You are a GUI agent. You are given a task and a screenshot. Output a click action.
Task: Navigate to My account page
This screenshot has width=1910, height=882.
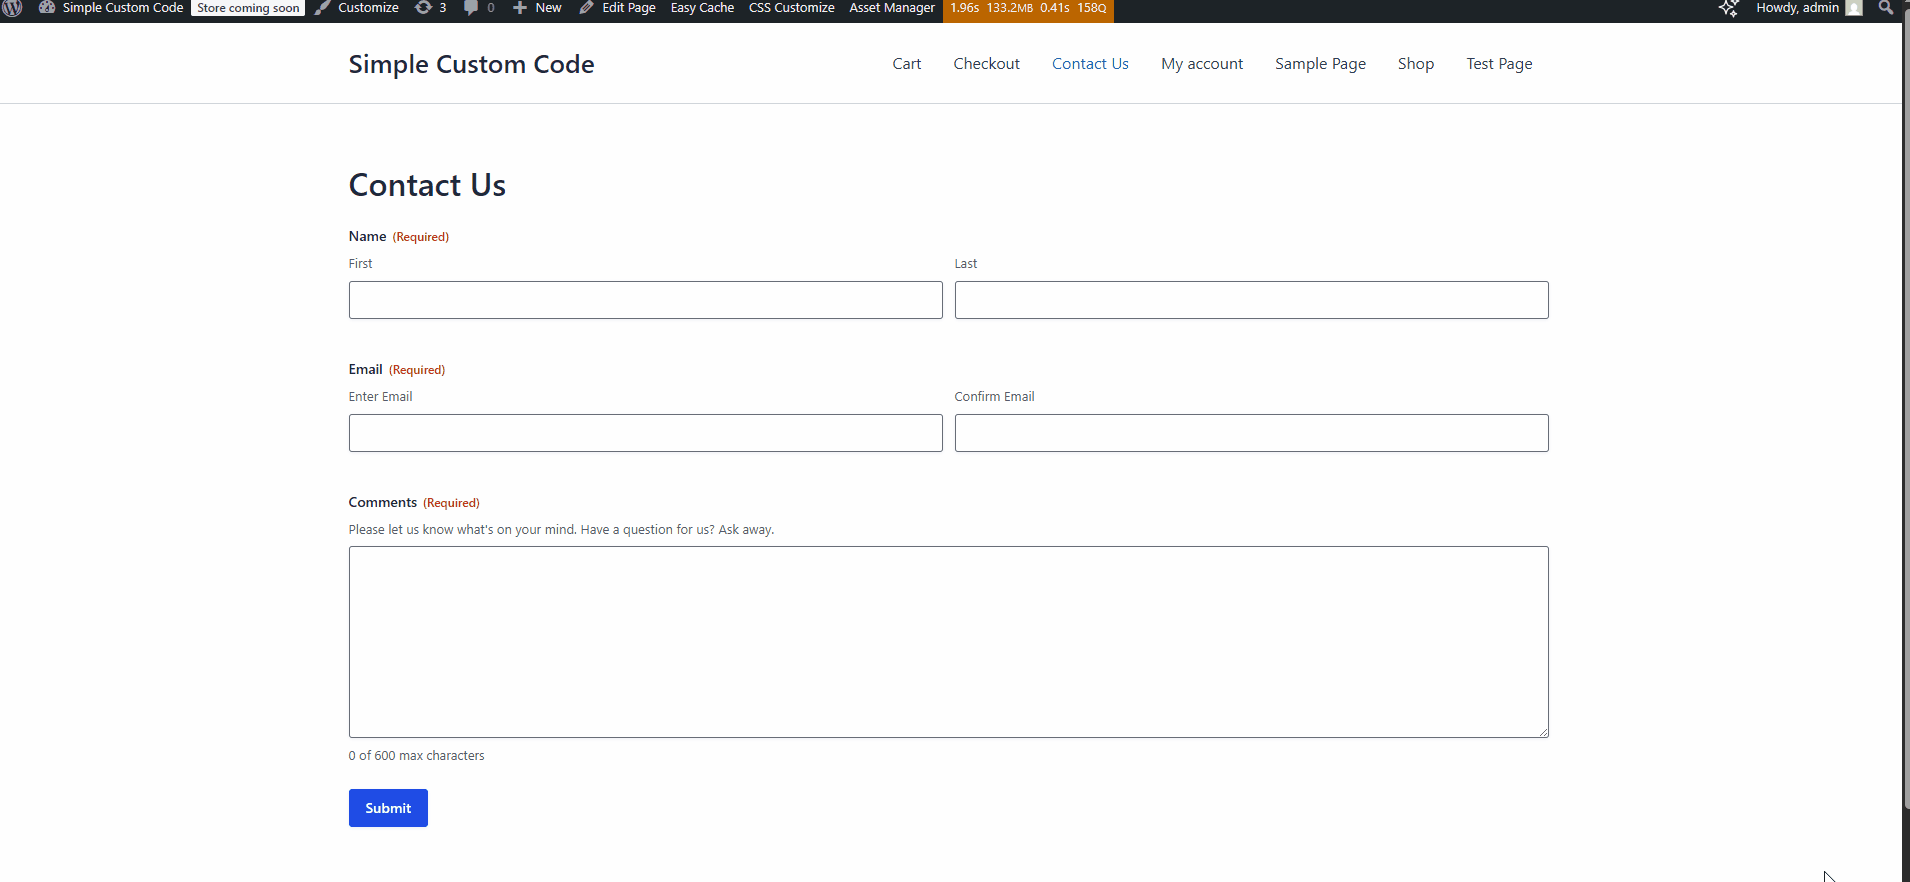[1202, 63]
